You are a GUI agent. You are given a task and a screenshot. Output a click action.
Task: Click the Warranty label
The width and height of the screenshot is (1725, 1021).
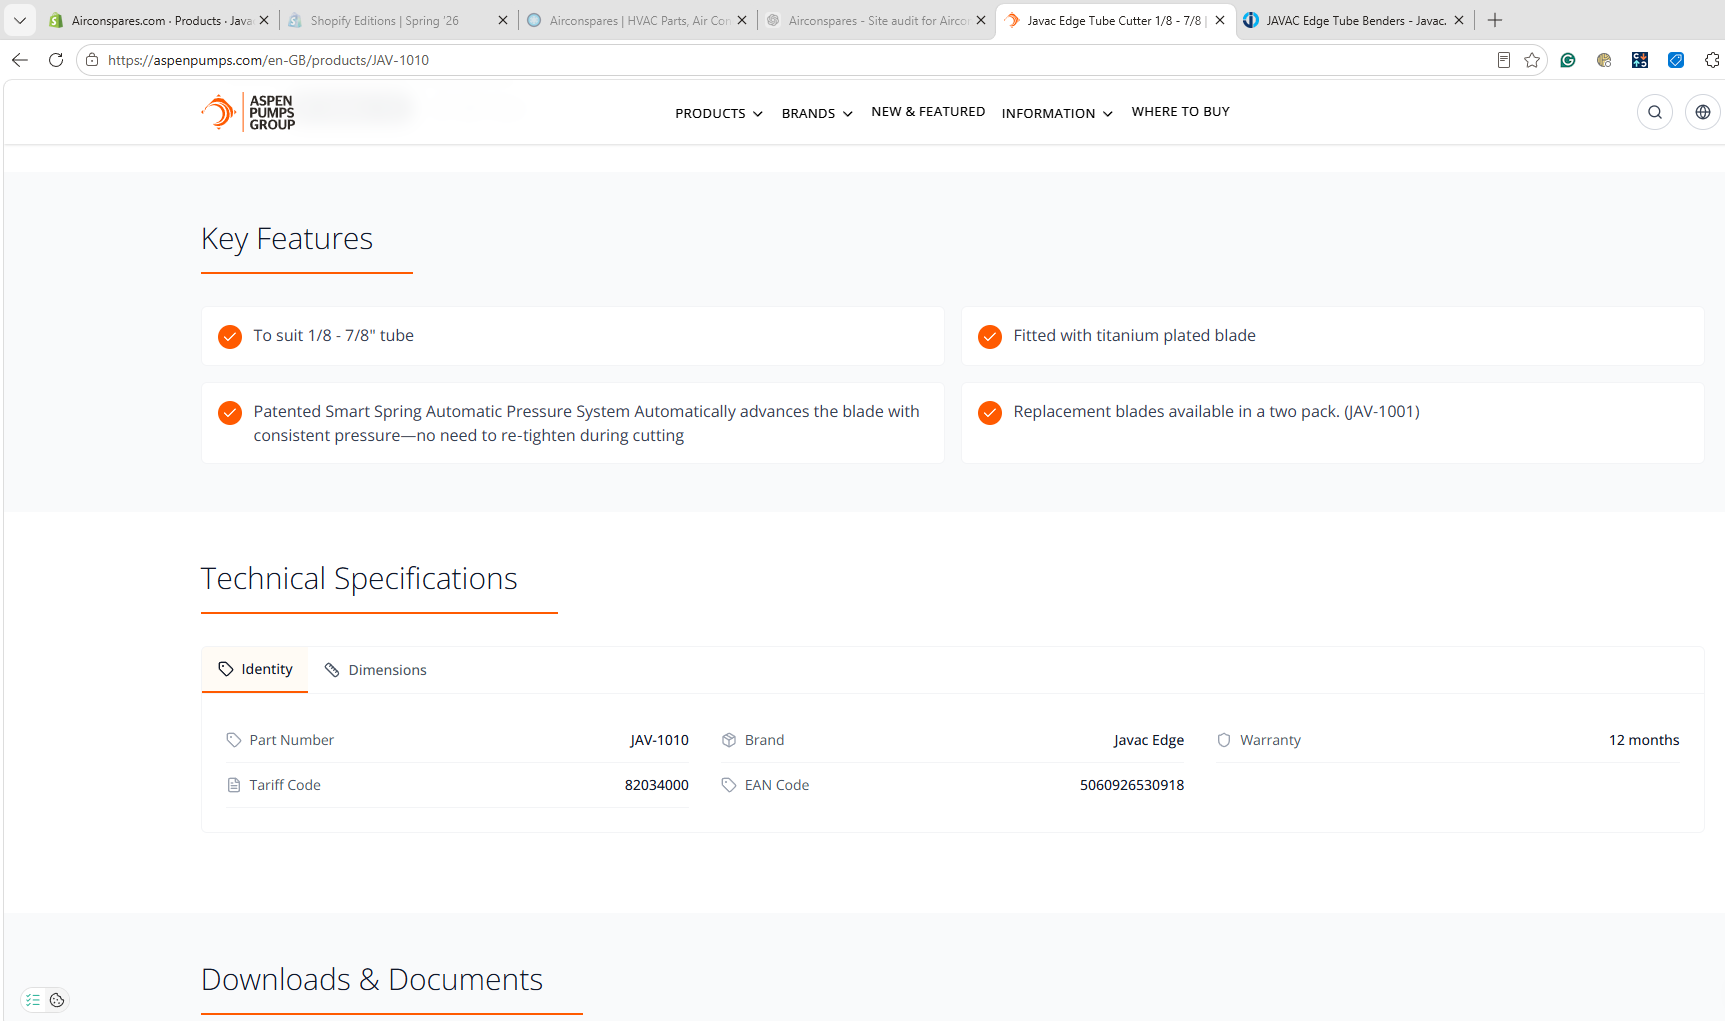coord(1270,740)
